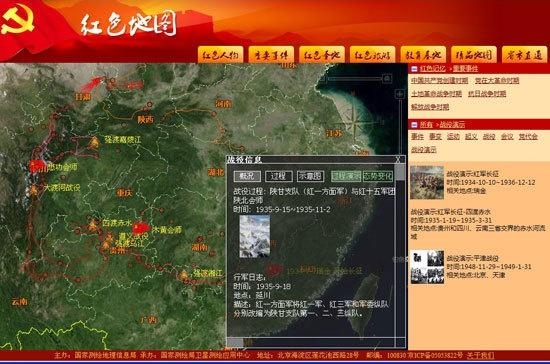Open the 重要事件 navigation tab
Image resolution: width=550 pixels, height=364 pixels.
[271, 55]
